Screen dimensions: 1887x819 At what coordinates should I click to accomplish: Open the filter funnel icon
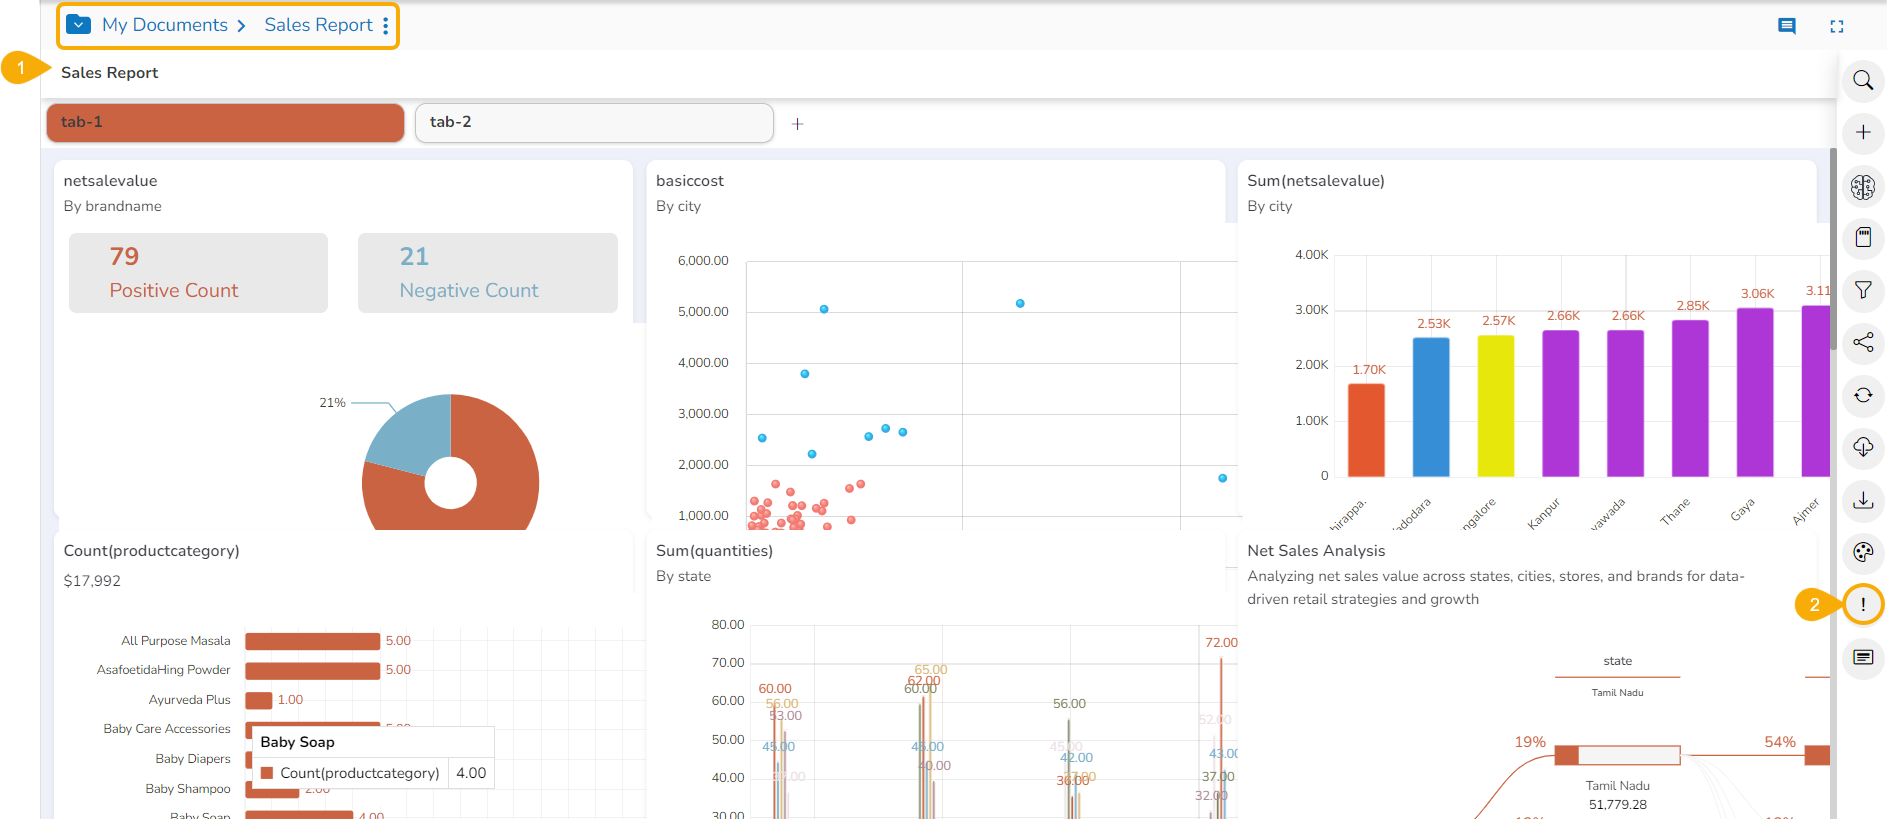click(x=1862, y=290)
